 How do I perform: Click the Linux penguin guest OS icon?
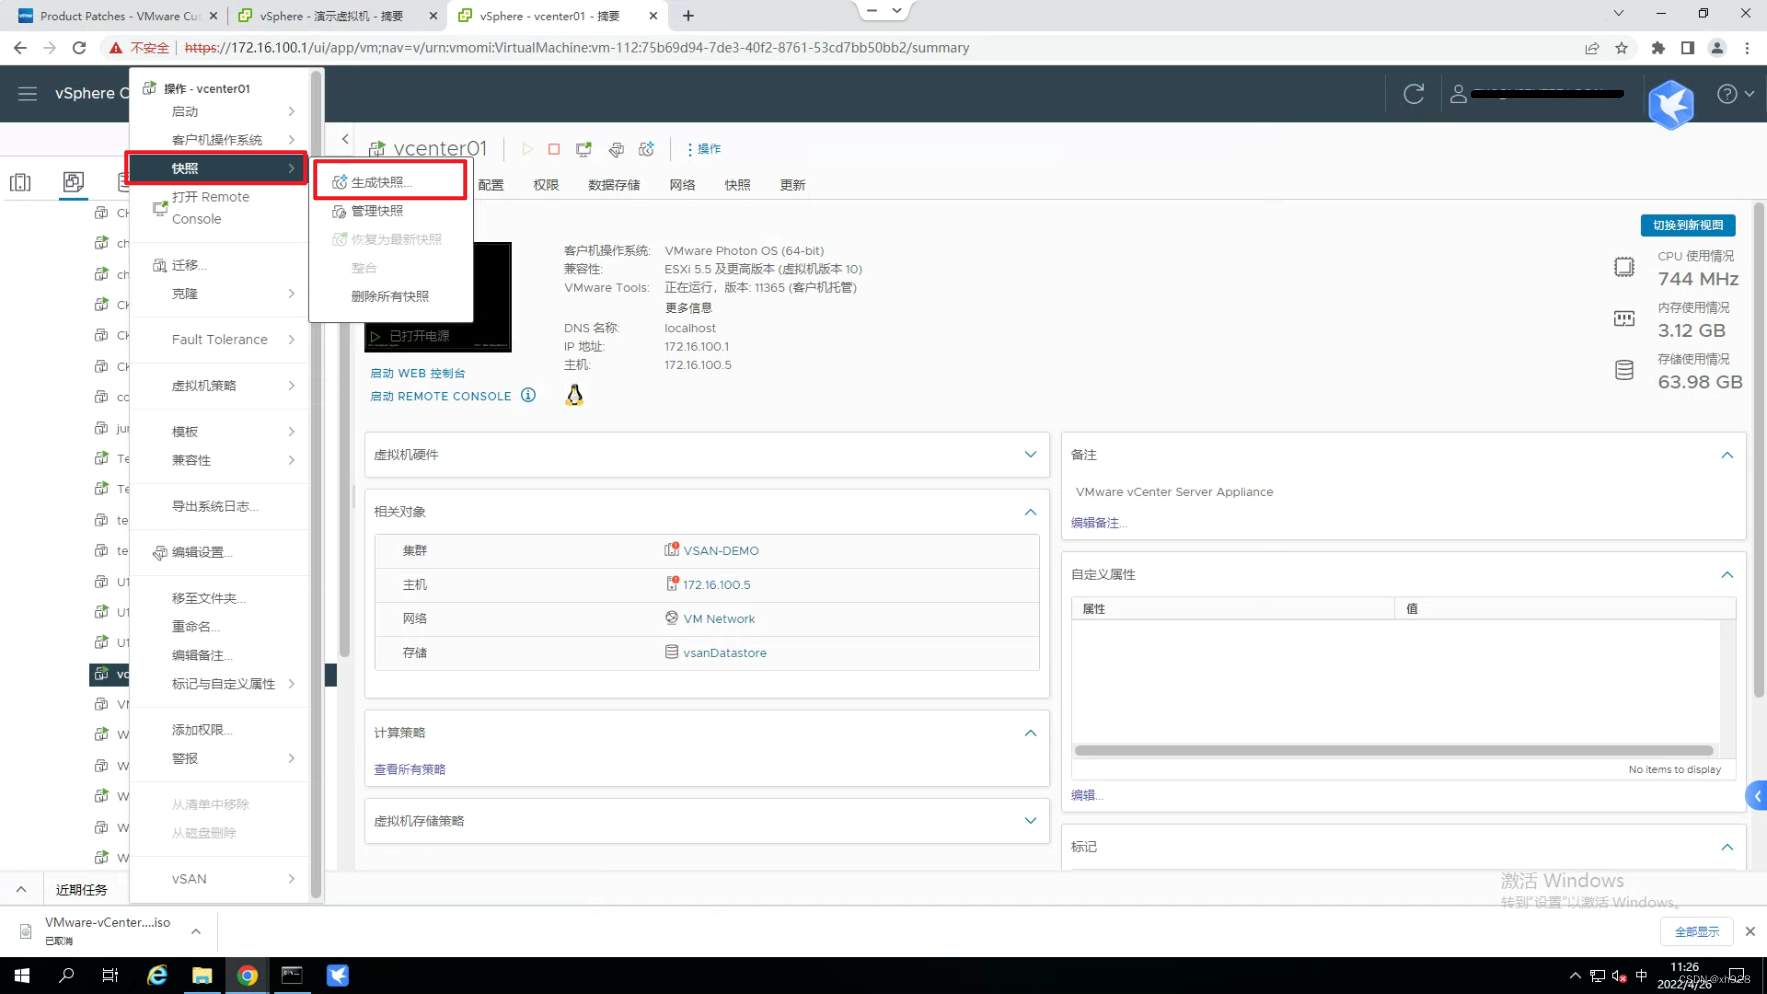574,395
